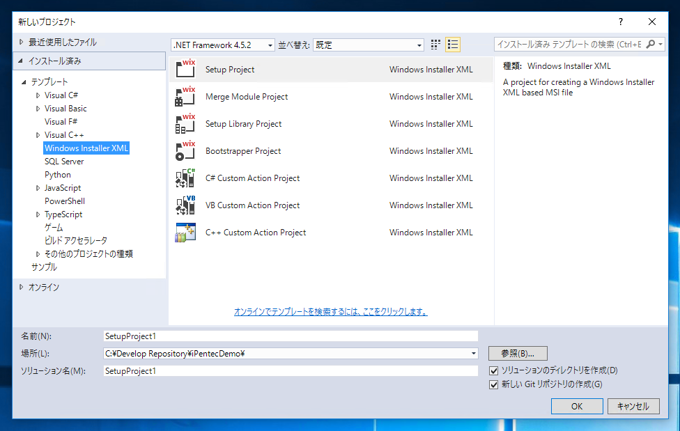Select the C# Custom Action Project icon
The width and height of the screenshot is (680, 431).
click(185, 178)
